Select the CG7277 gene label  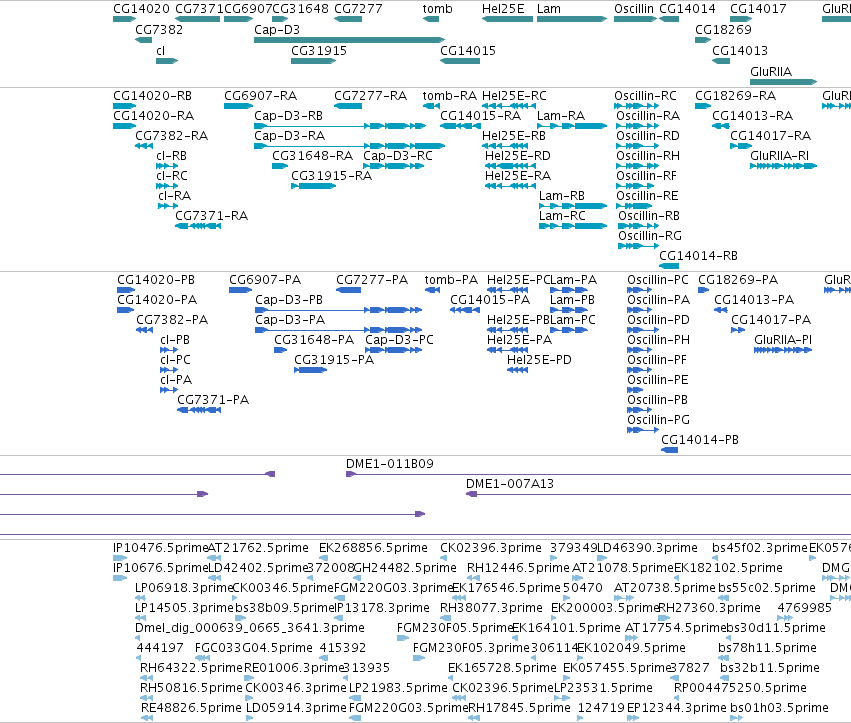pos(358,9)
